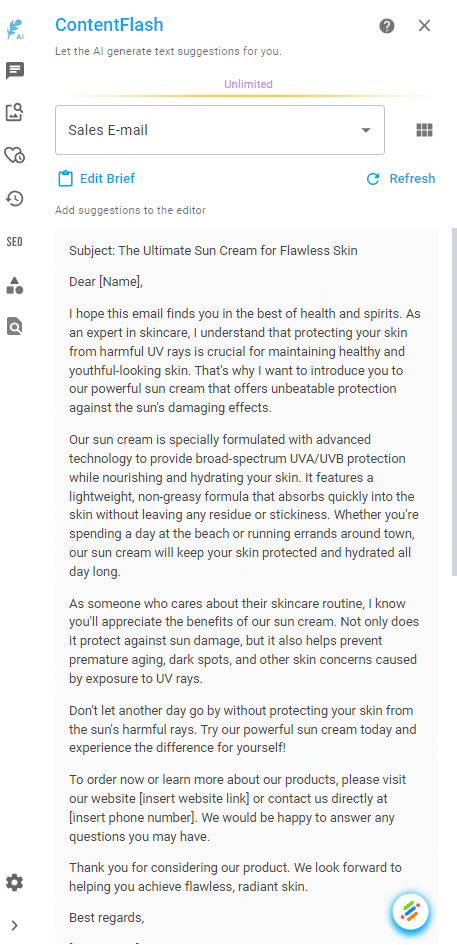Click Refresh to regenerate suggestions

[400, 178]
